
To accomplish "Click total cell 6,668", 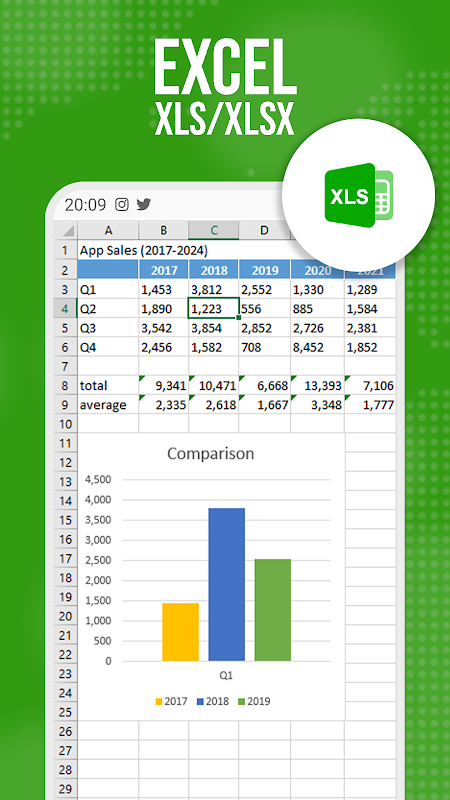I will 264,385.
